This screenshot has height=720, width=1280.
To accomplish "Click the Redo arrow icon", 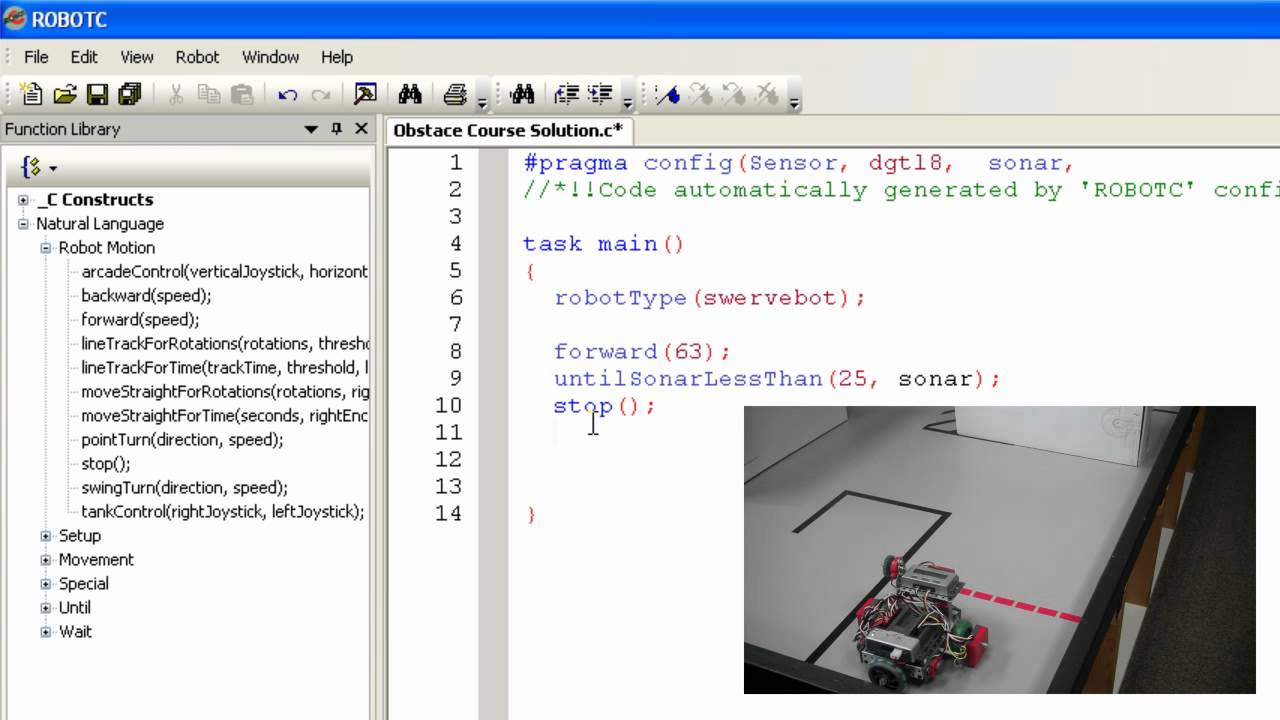I will (320, 95).
